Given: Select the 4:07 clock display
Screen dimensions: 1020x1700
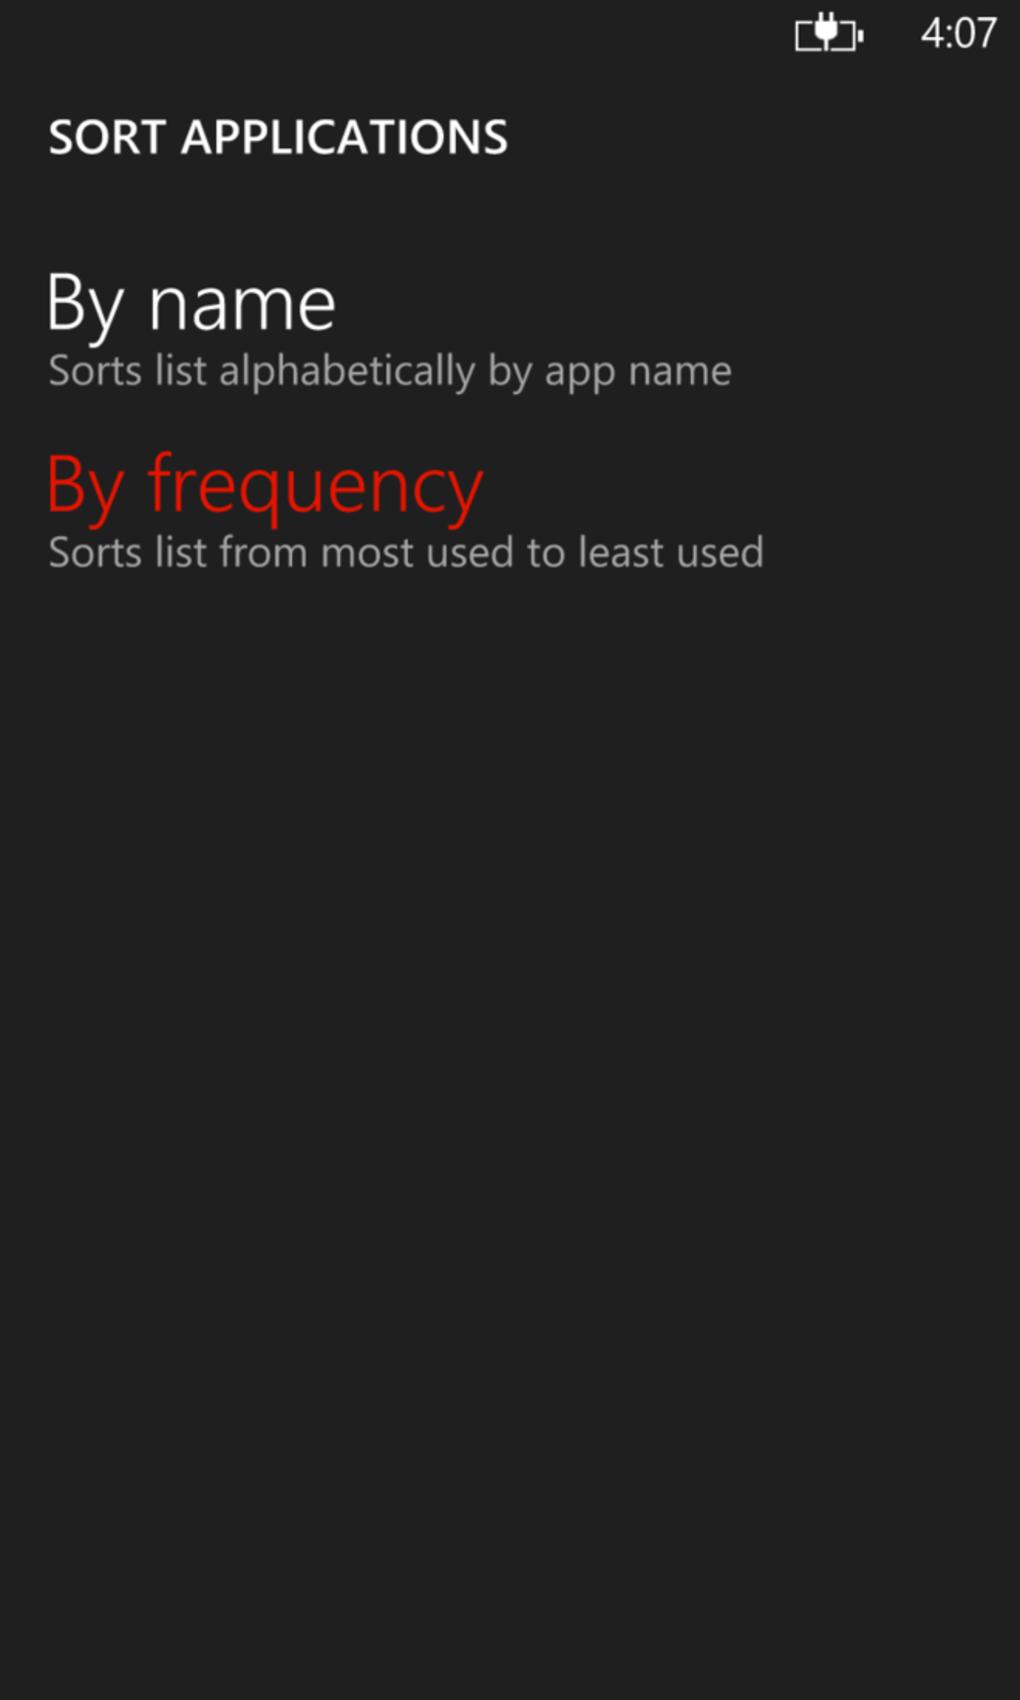Looking at the screenshot, I should coord(958,34).
